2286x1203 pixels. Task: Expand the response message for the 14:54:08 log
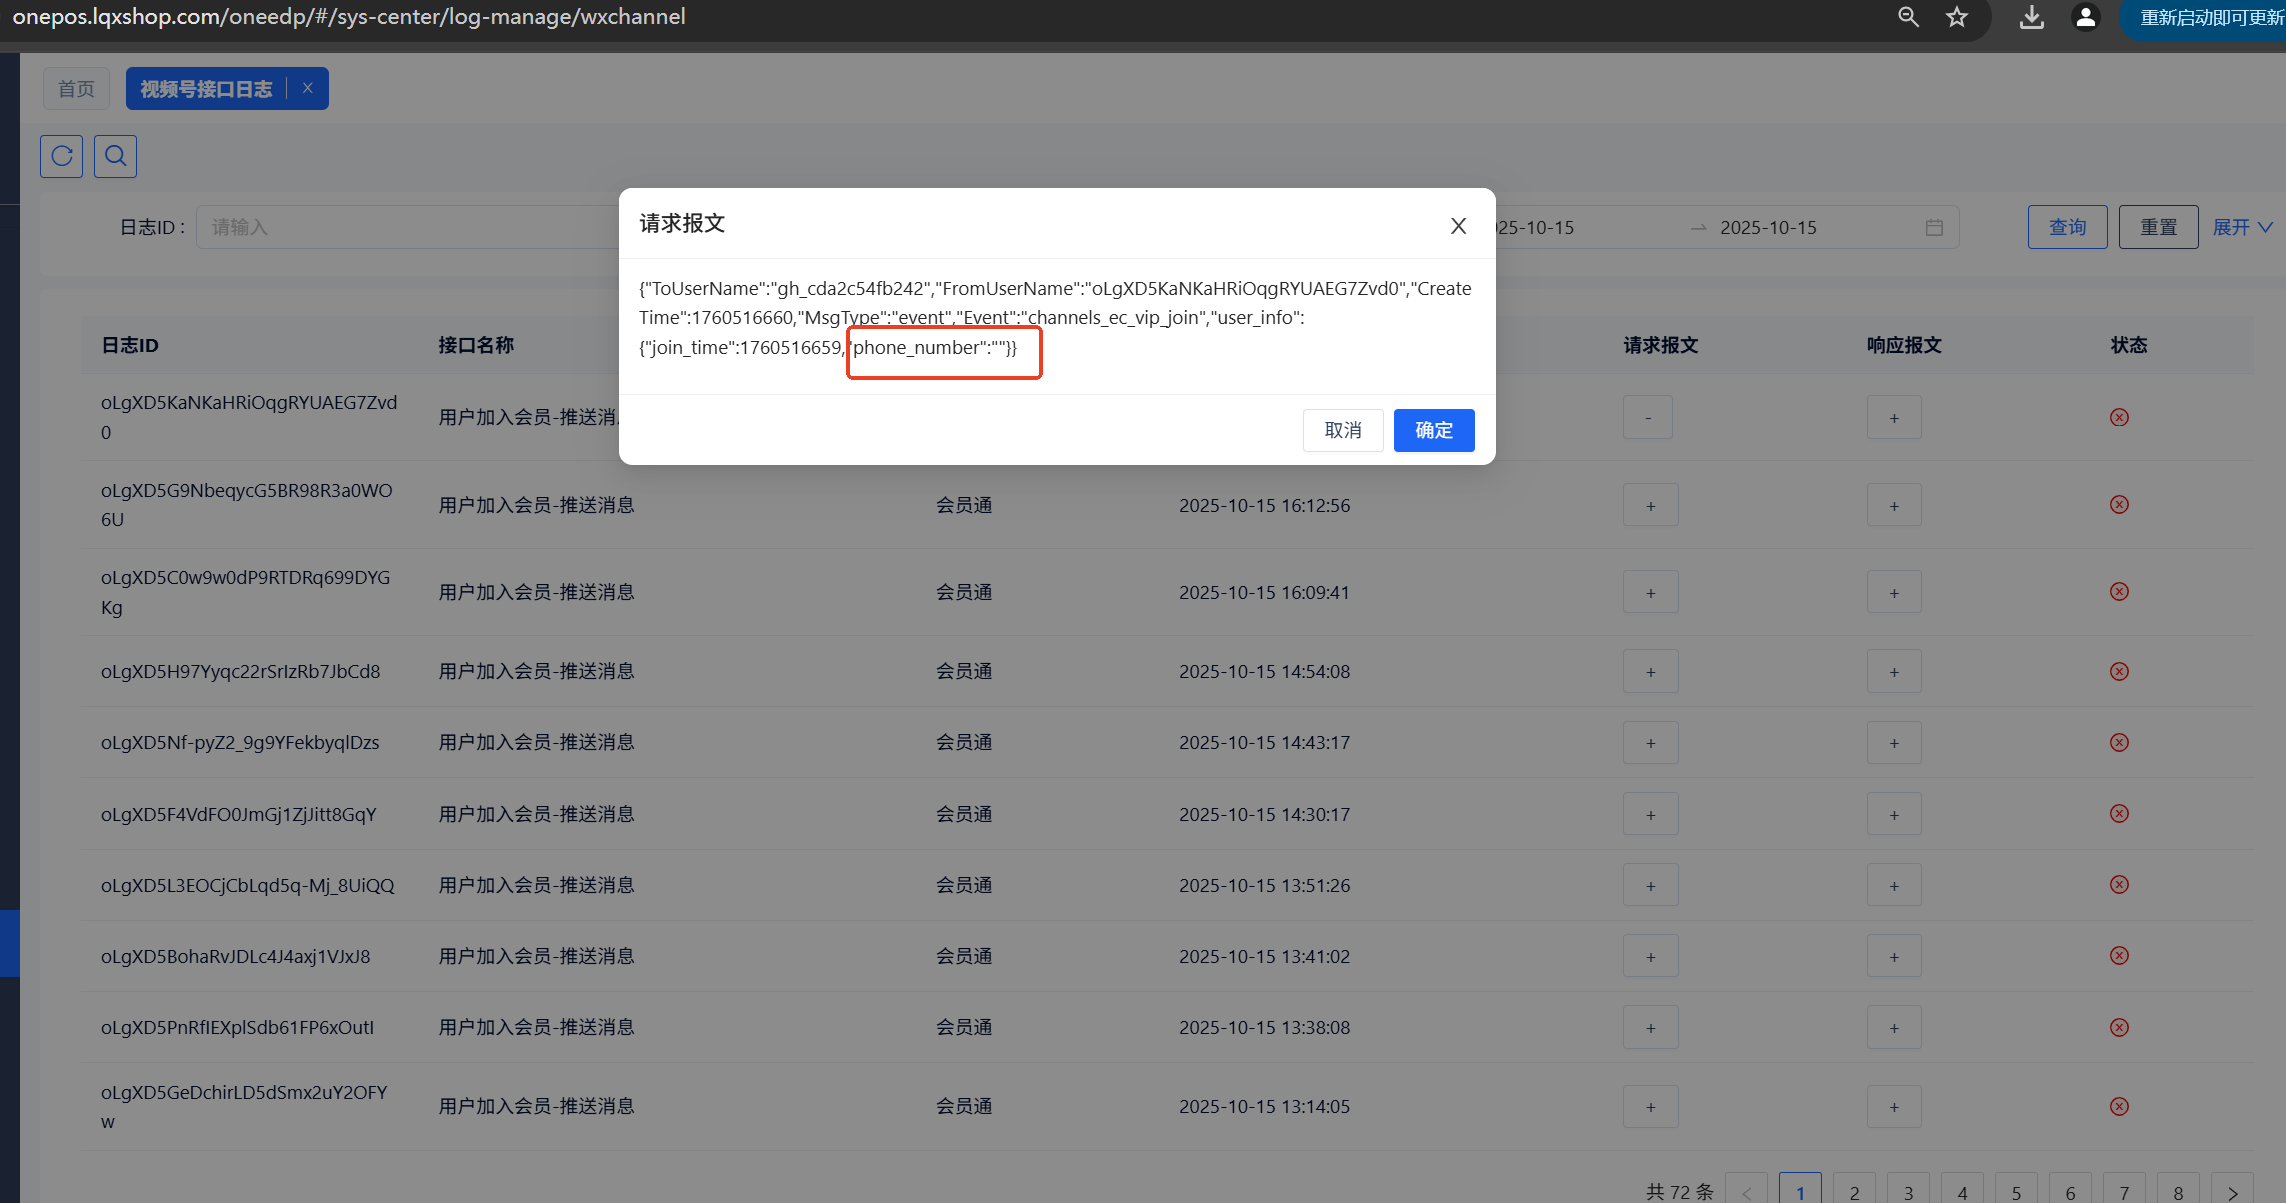click(1894, 672)
